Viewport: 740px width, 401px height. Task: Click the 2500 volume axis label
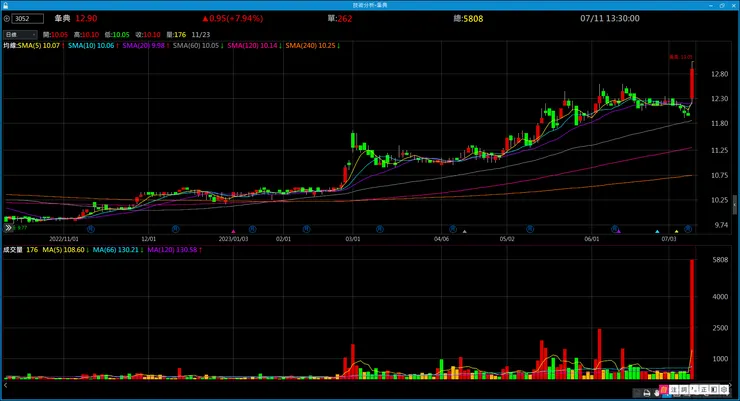coord(720,328)
